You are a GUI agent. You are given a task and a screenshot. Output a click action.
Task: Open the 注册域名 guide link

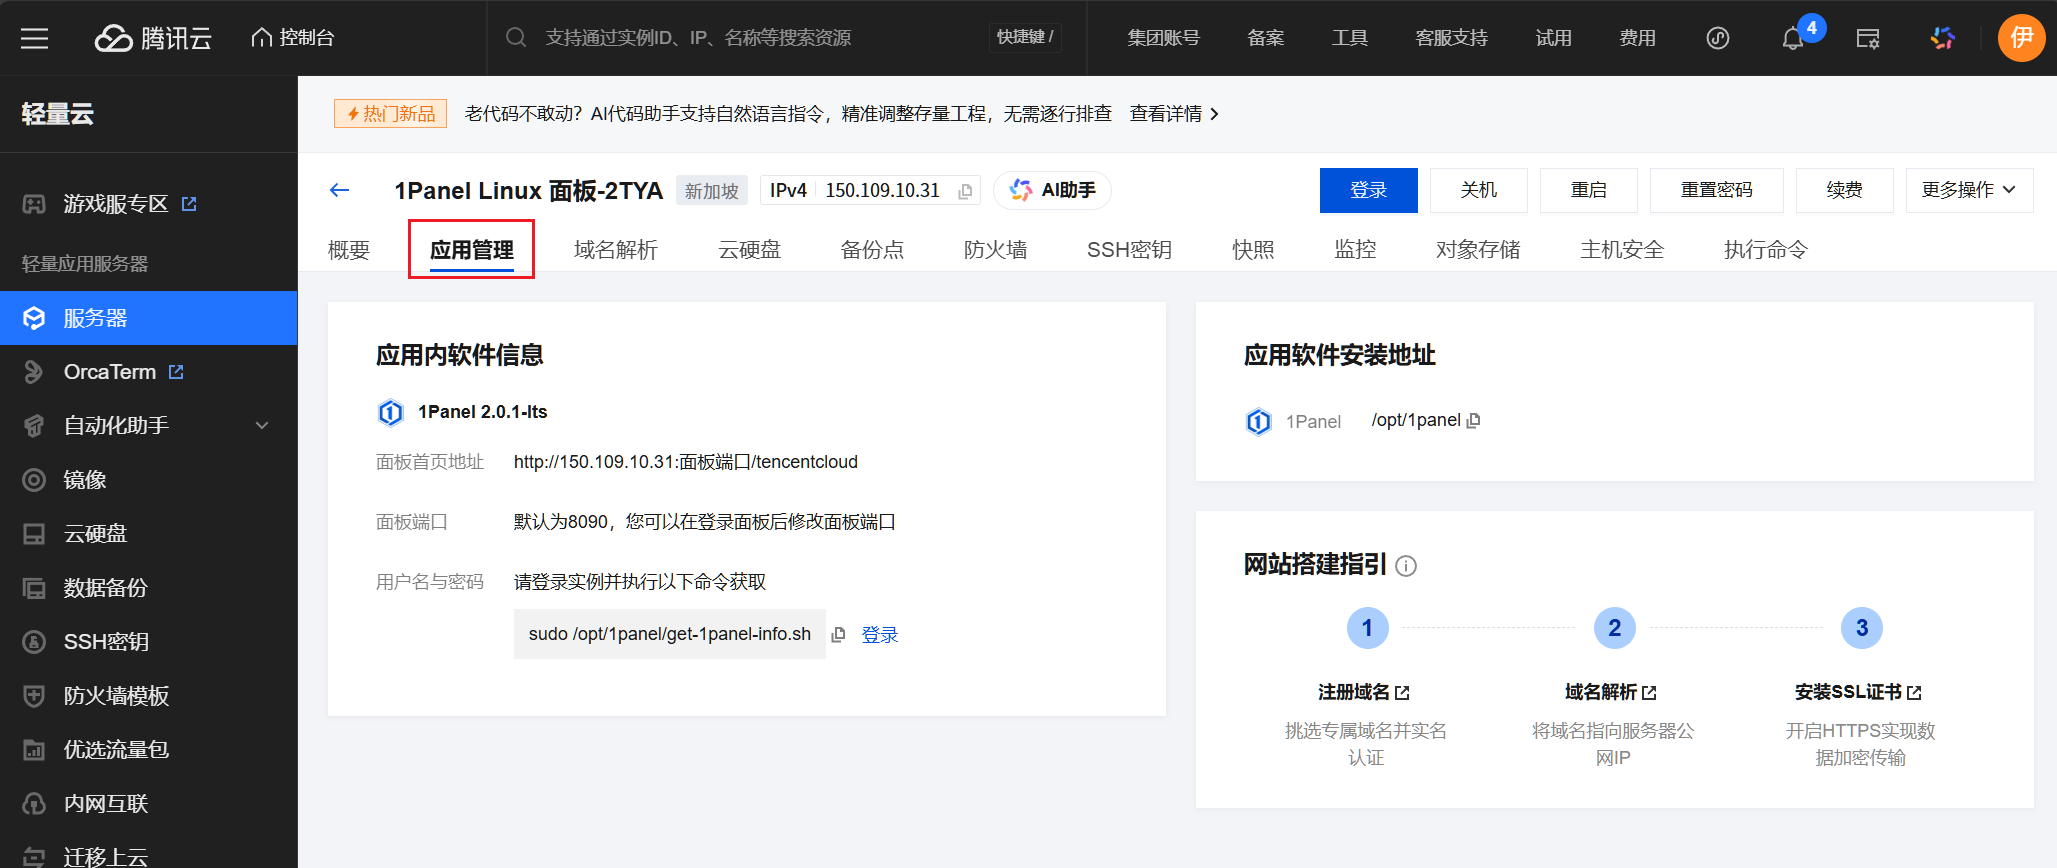[1364, 692]
